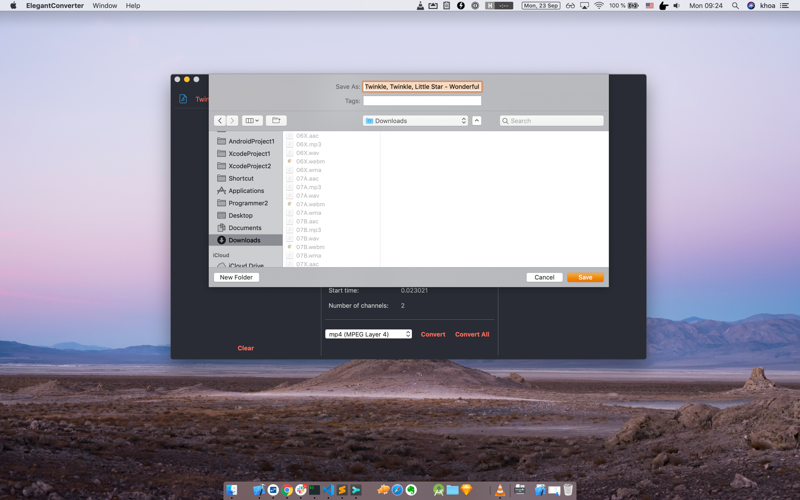Click VLC cone in menu bar
Image resolution: width=800 pixels, height=500 pixels.
(x=420, y=6)
